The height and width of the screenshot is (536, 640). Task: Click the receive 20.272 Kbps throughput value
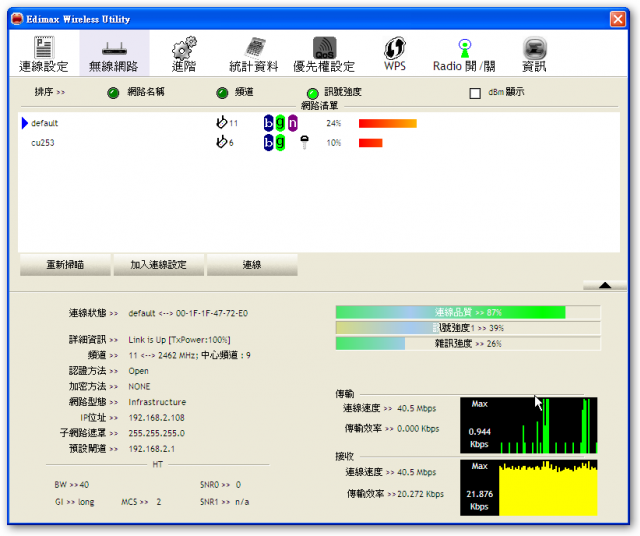pyautogui.click(x=420, y=494)
